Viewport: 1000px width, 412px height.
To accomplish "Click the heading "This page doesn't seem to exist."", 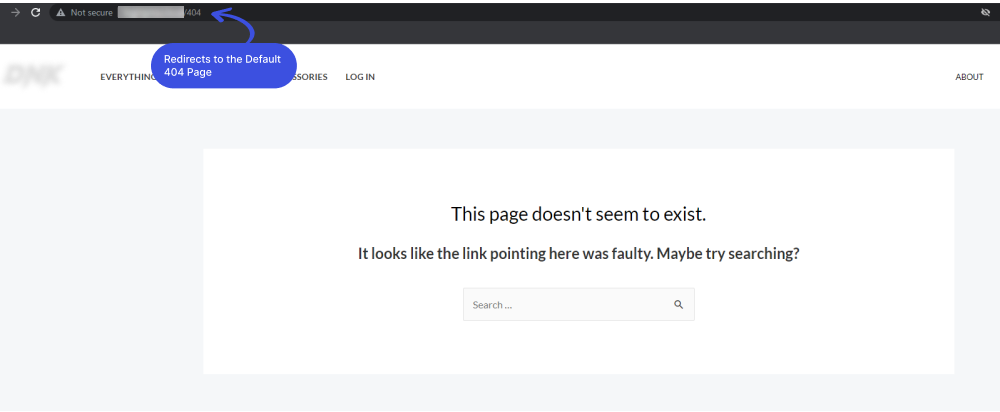I will pos(578,214).
